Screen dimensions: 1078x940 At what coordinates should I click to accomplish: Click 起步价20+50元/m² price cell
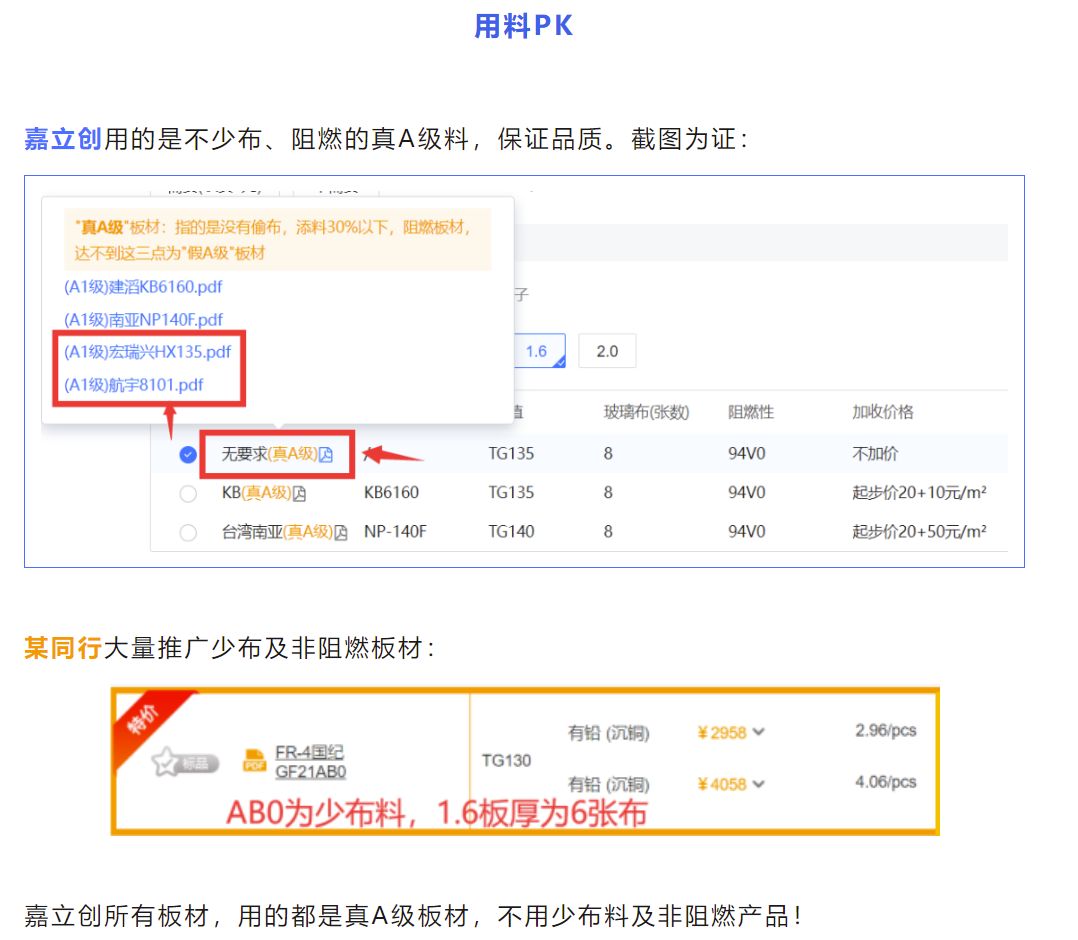919,532
